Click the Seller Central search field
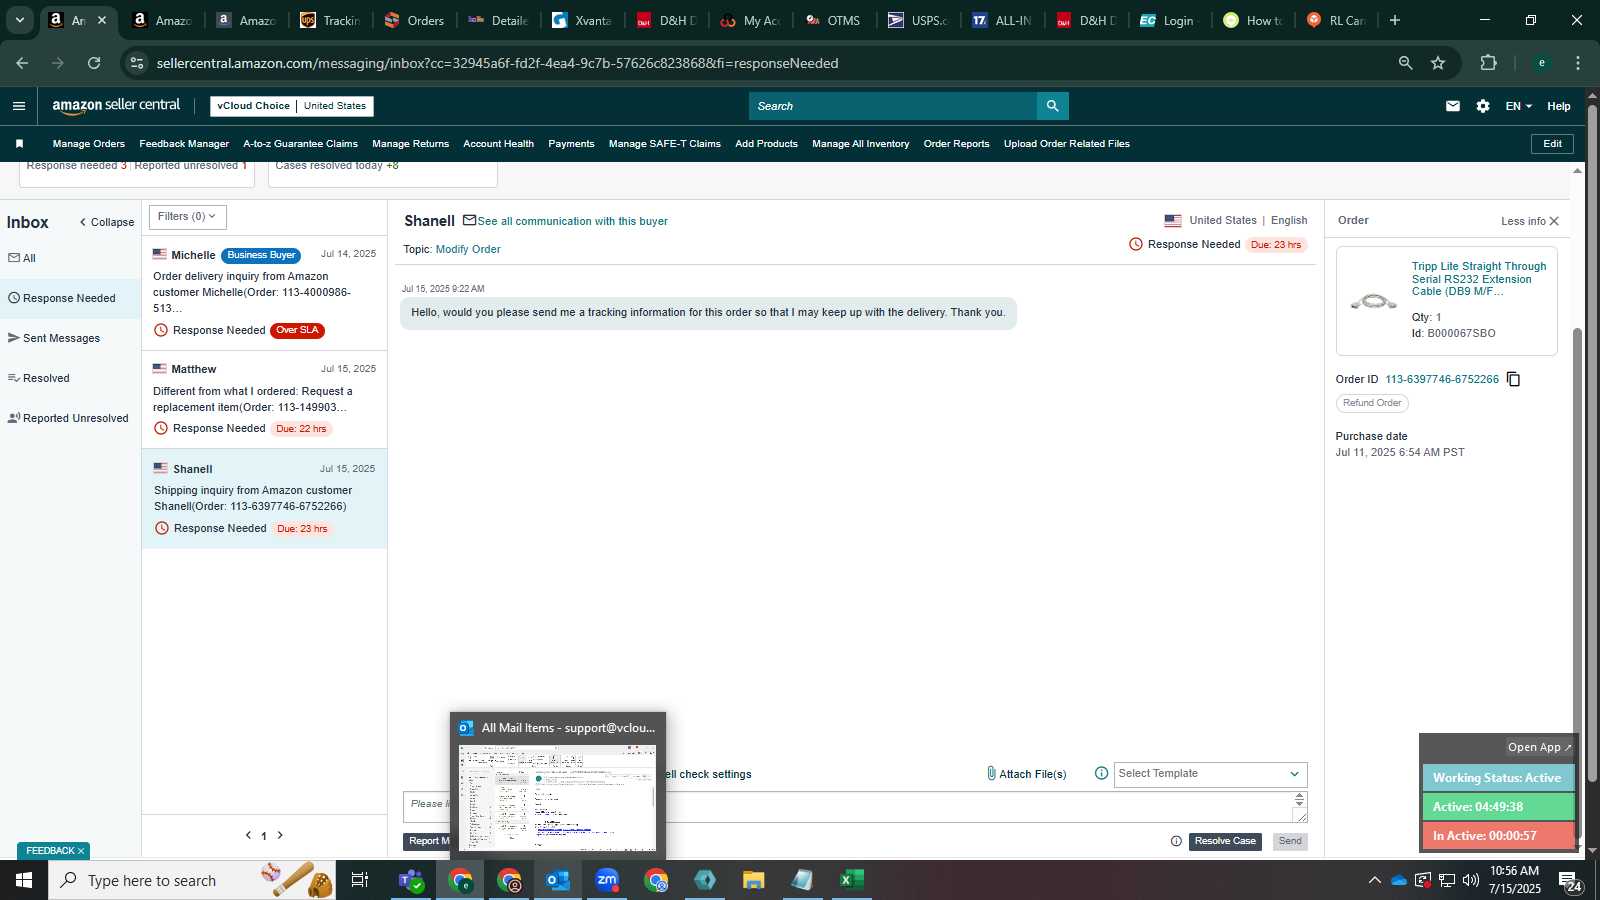The width and height of the screenshot is (1600, 900). pos(893,106)
